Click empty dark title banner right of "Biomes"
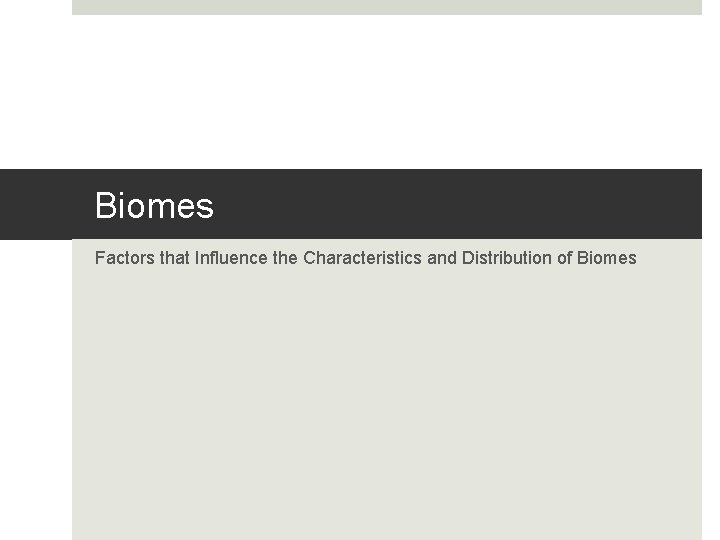720x540 pixels. pos(459,204)
